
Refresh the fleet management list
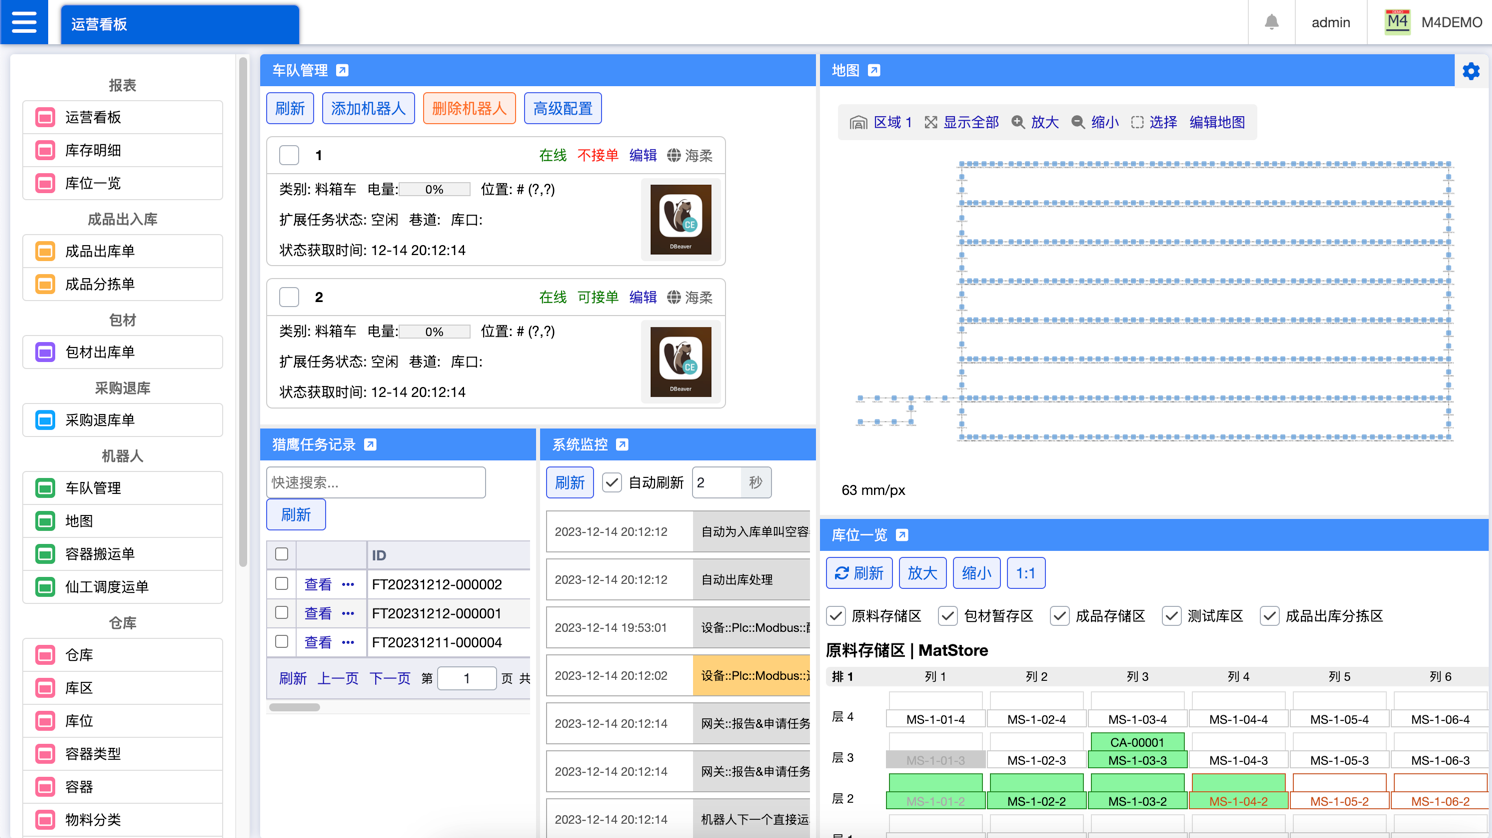click(x=290, y=108)
